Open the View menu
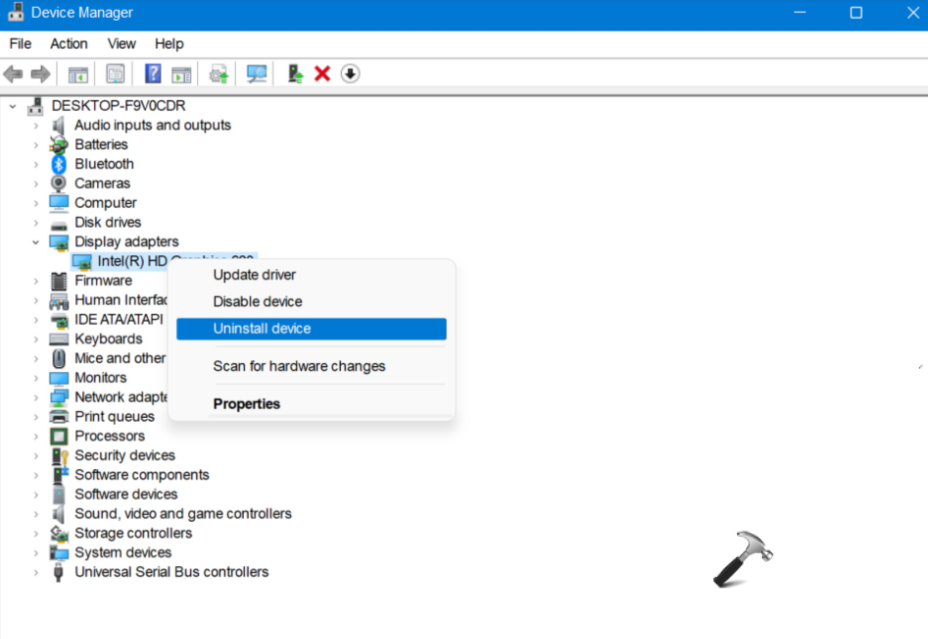Viewport: 928px width, 639px height. pos(121,44)
